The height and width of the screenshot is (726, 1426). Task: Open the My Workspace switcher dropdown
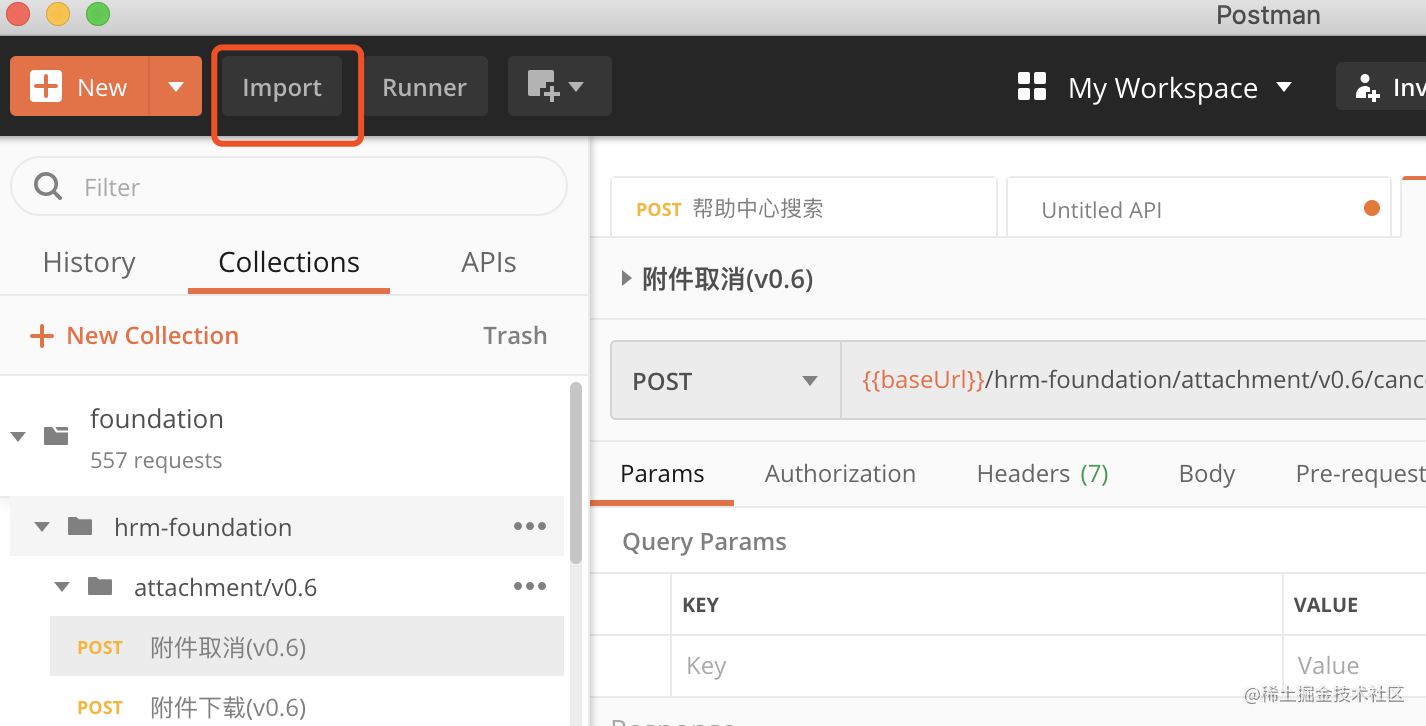pyautogui.click(x=1285, y=88)
